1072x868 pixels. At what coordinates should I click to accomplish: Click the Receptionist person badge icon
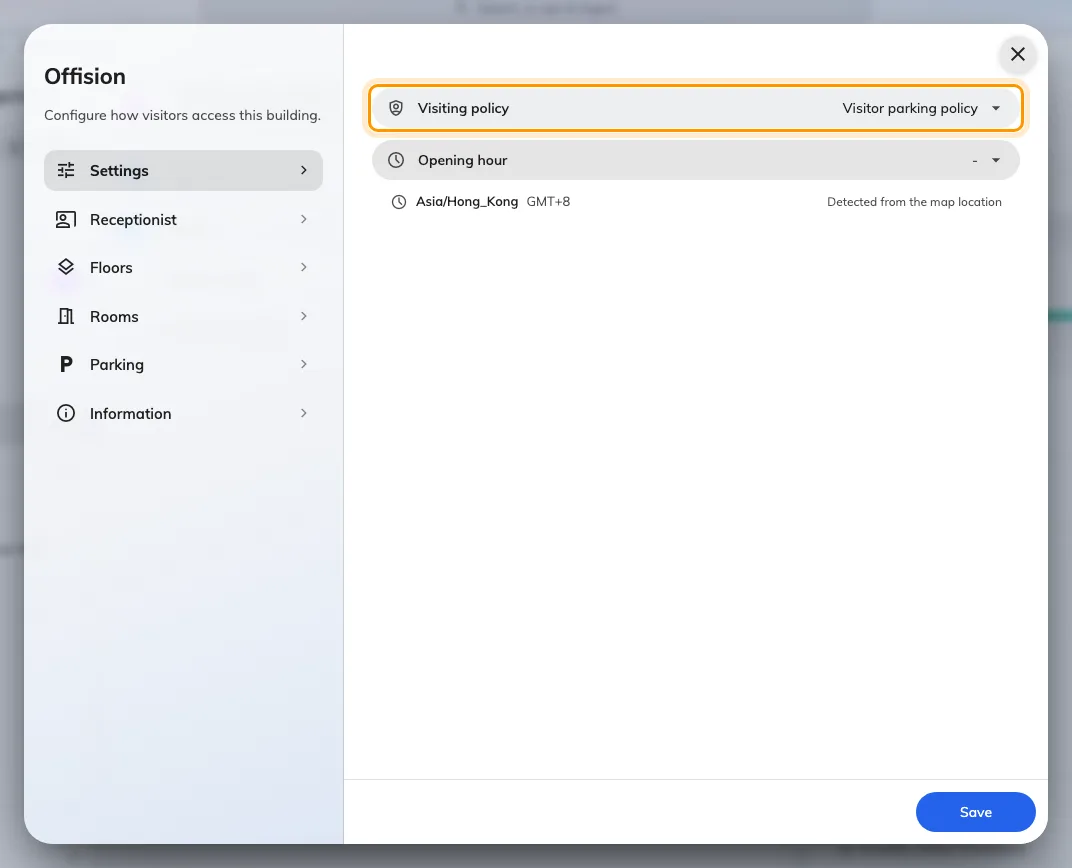(x=66, y=219)
